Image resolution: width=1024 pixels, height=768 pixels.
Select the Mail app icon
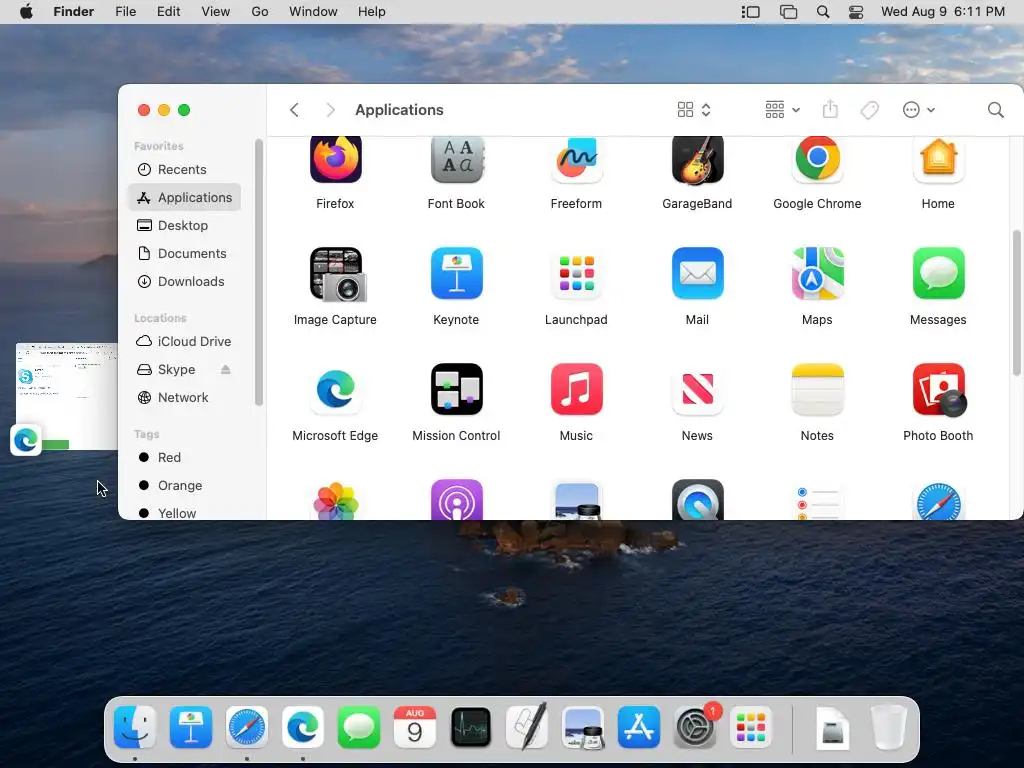[x=697, y=274]
